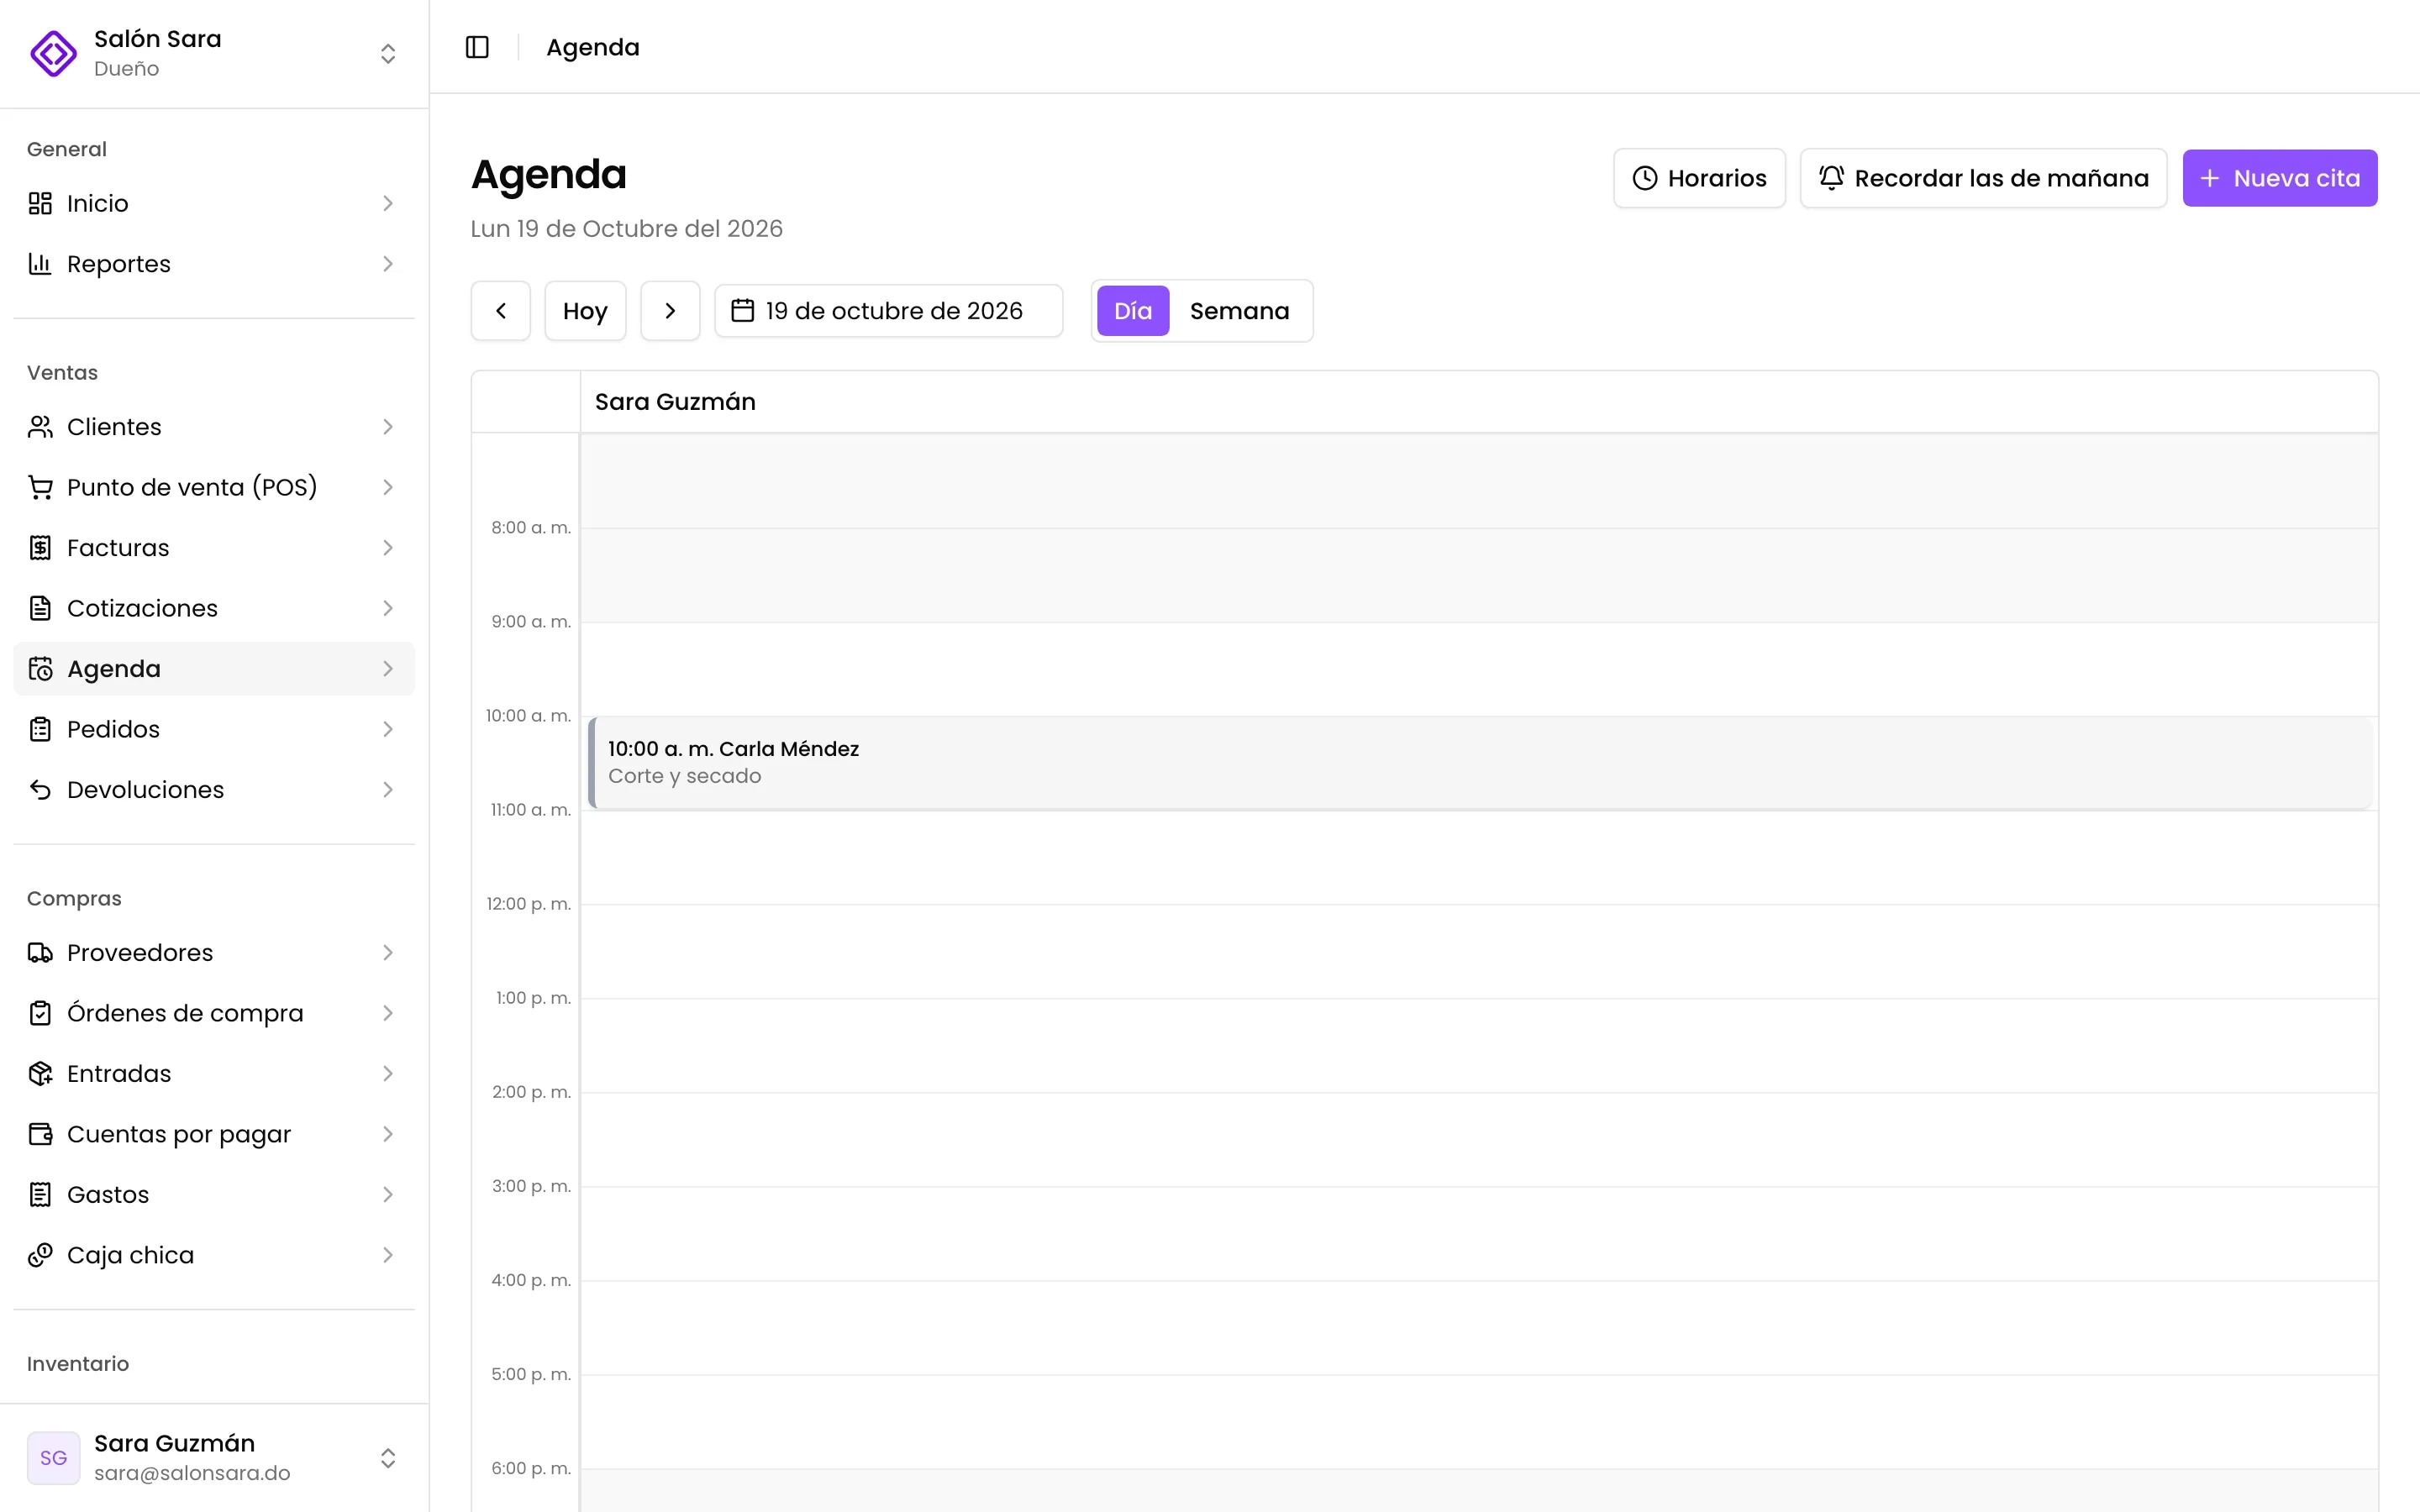Expand the Proveedores chevron
Viewport: 2420px width, 1512px height.
[x=388, y=953]
